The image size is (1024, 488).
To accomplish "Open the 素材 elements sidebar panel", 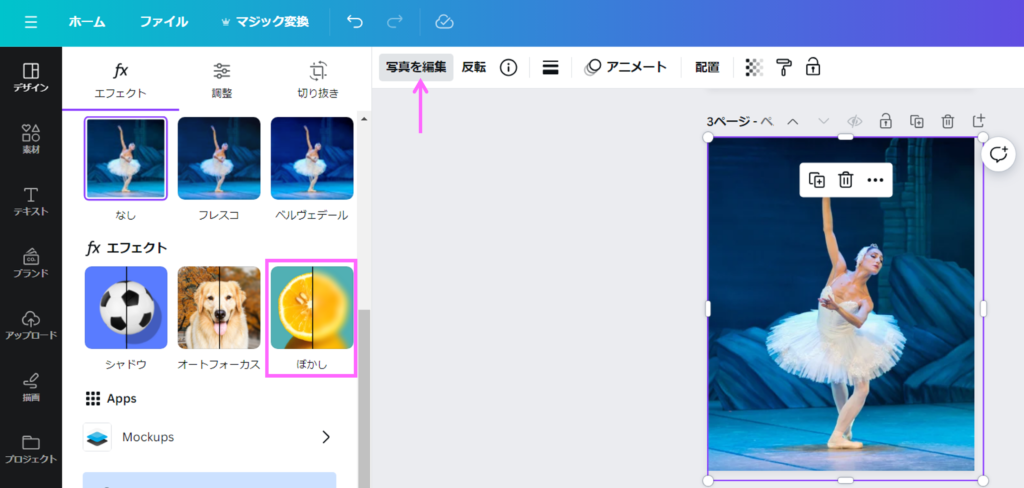I will coord(30,139).
